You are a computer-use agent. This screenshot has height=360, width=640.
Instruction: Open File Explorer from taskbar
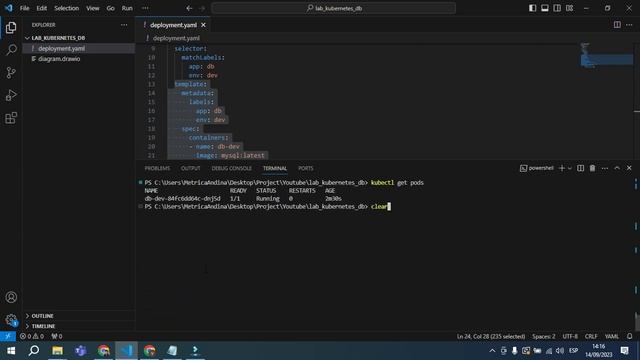click(58, 351)
